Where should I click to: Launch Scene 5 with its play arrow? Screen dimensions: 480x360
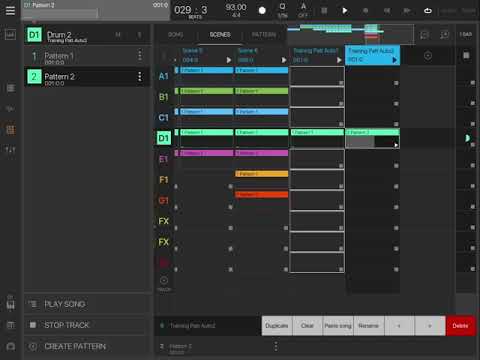click(229, 60)
